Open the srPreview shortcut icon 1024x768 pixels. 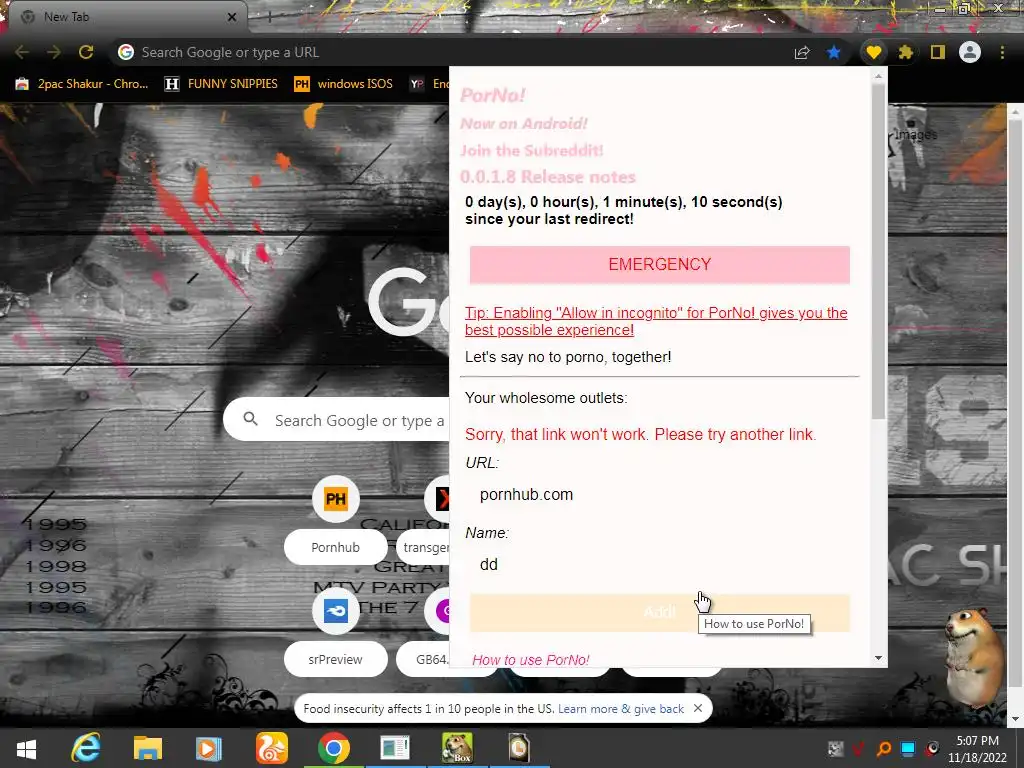(336, 611)
